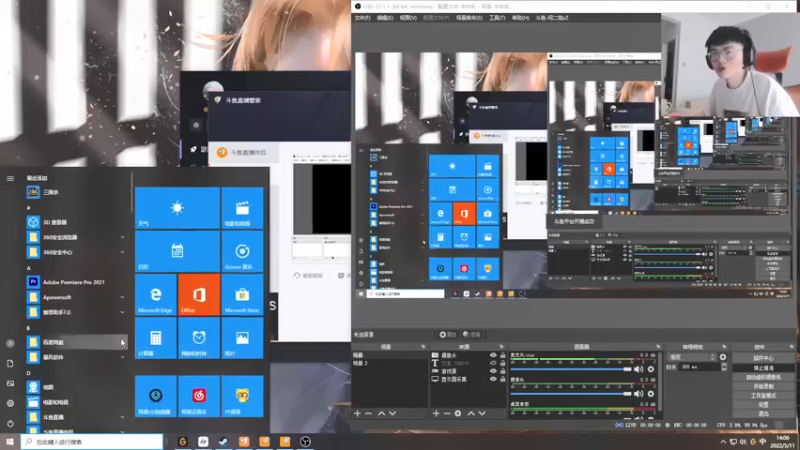The image size is (800, 450).
Task: Adjust the 麦克风/Aux volume slider
Action: [x=571, y=369]
